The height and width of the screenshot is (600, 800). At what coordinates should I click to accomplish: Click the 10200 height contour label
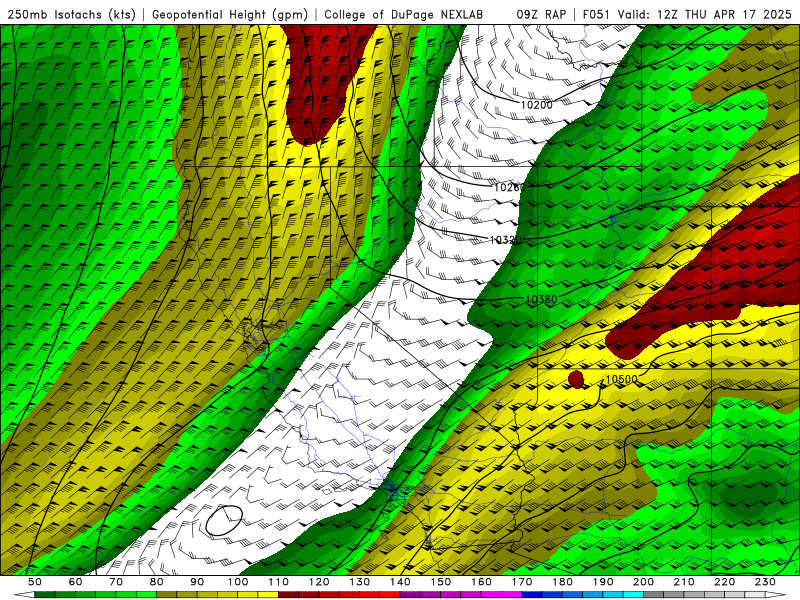536,105
